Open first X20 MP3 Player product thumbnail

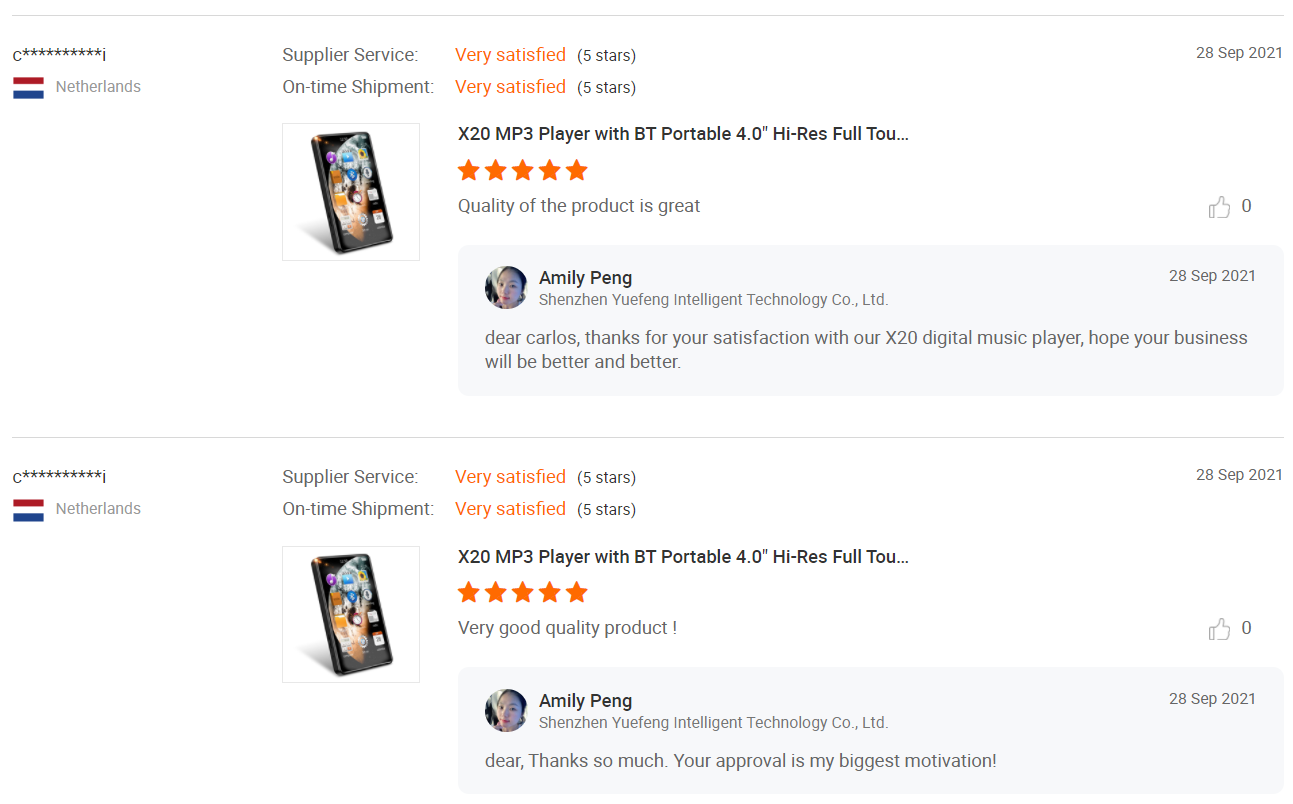351,192
